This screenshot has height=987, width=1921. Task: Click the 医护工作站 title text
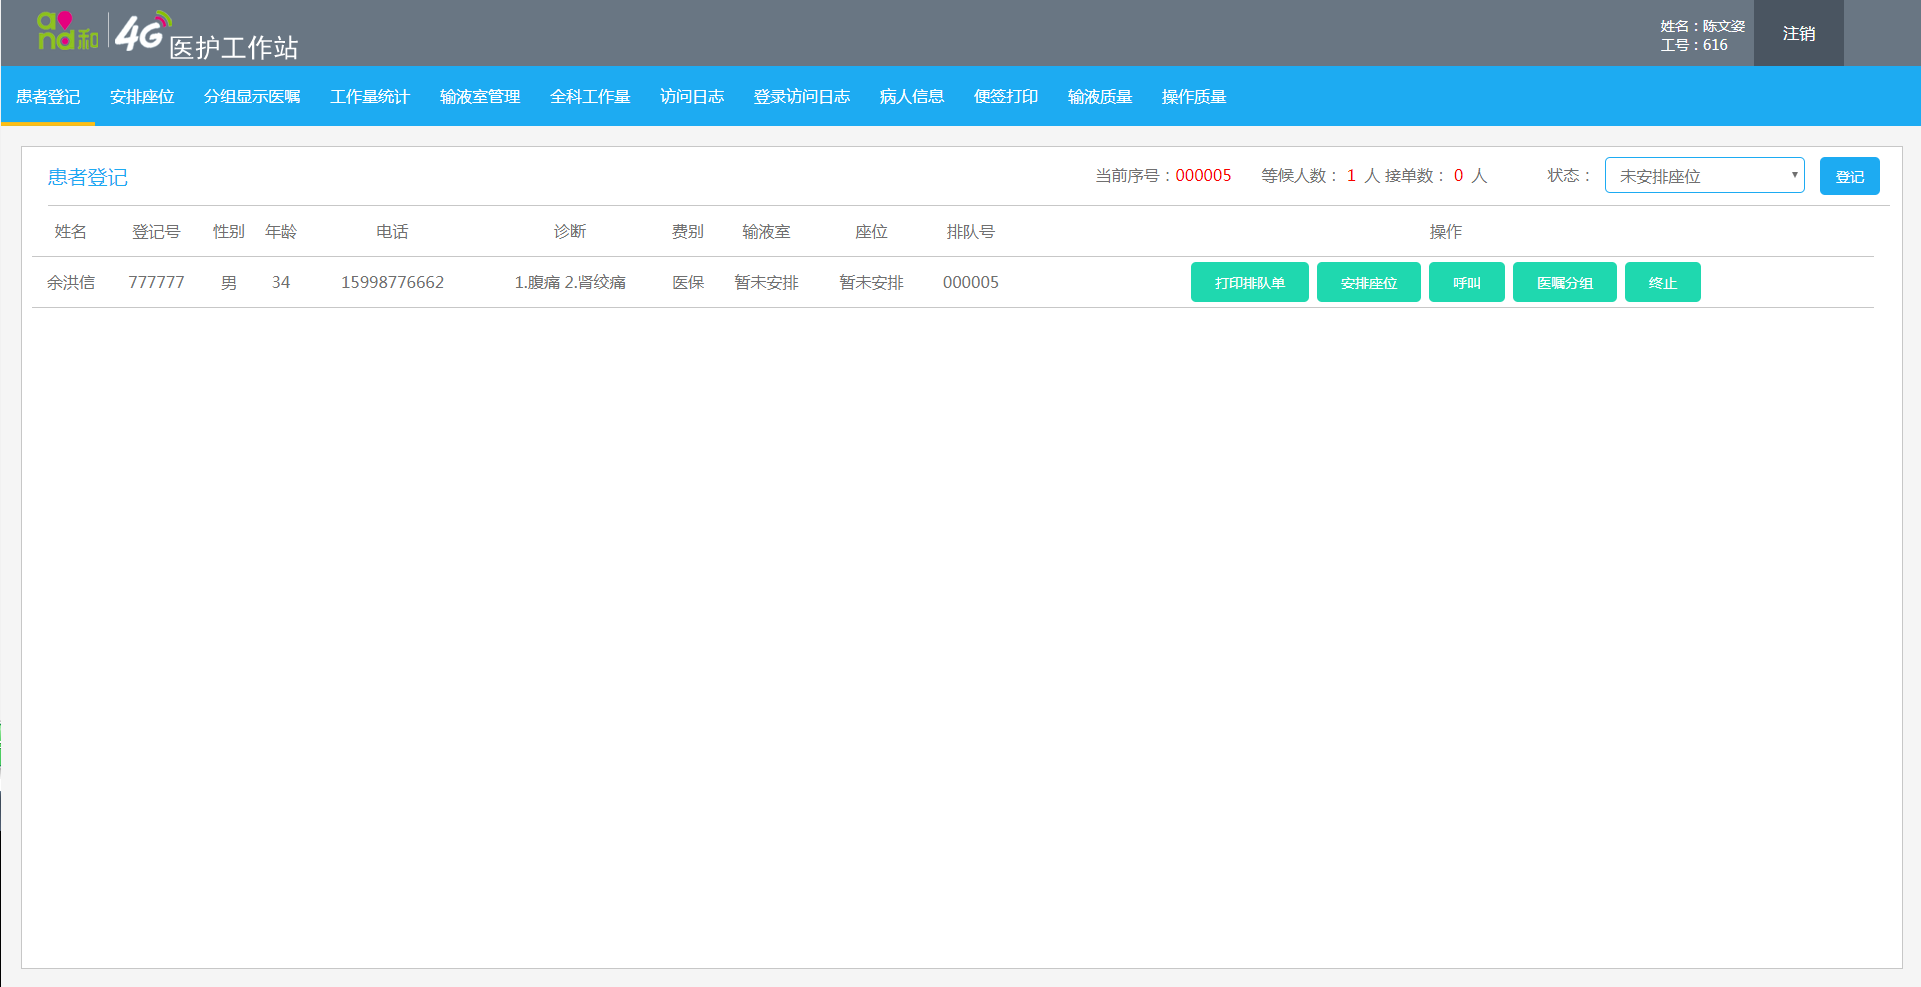pos(234,47)
